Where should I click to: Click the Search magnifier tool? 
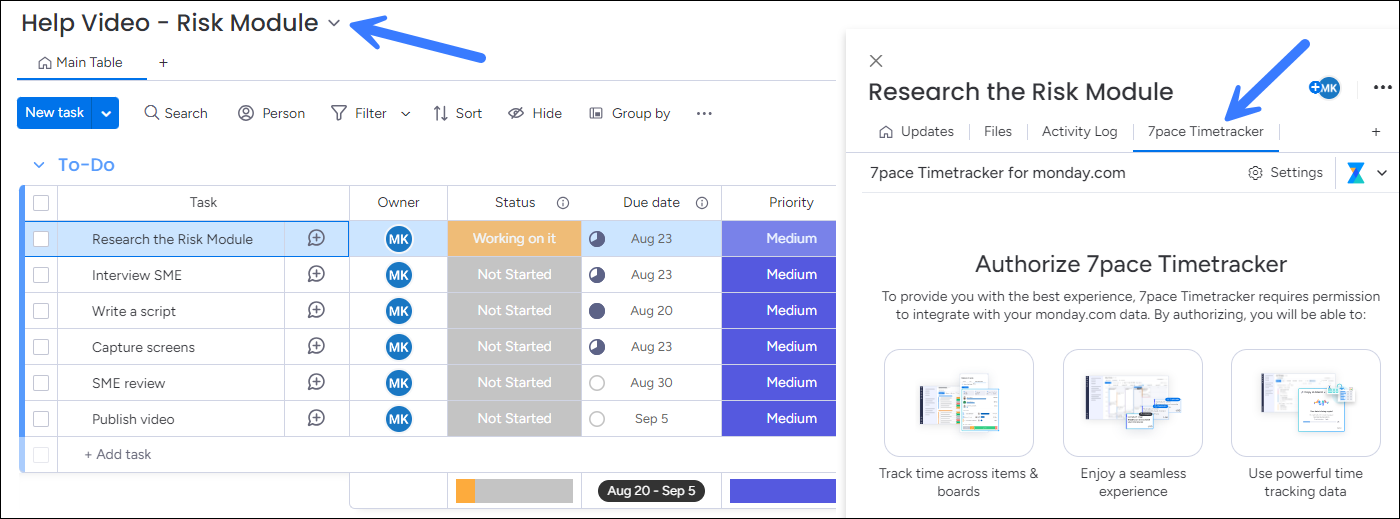pyautogui.click(x=176, y=113)
